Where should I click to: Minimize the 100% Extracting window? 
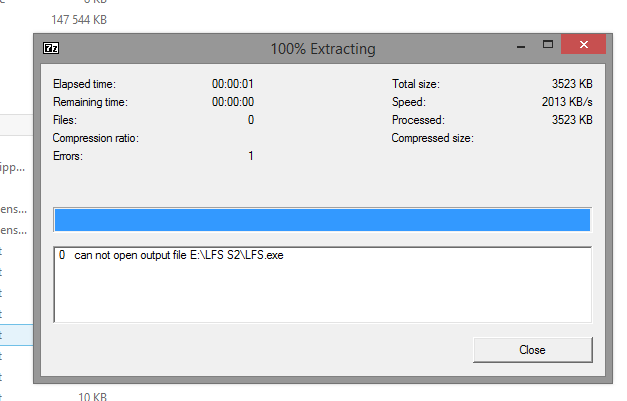click(x=521, y=46)
